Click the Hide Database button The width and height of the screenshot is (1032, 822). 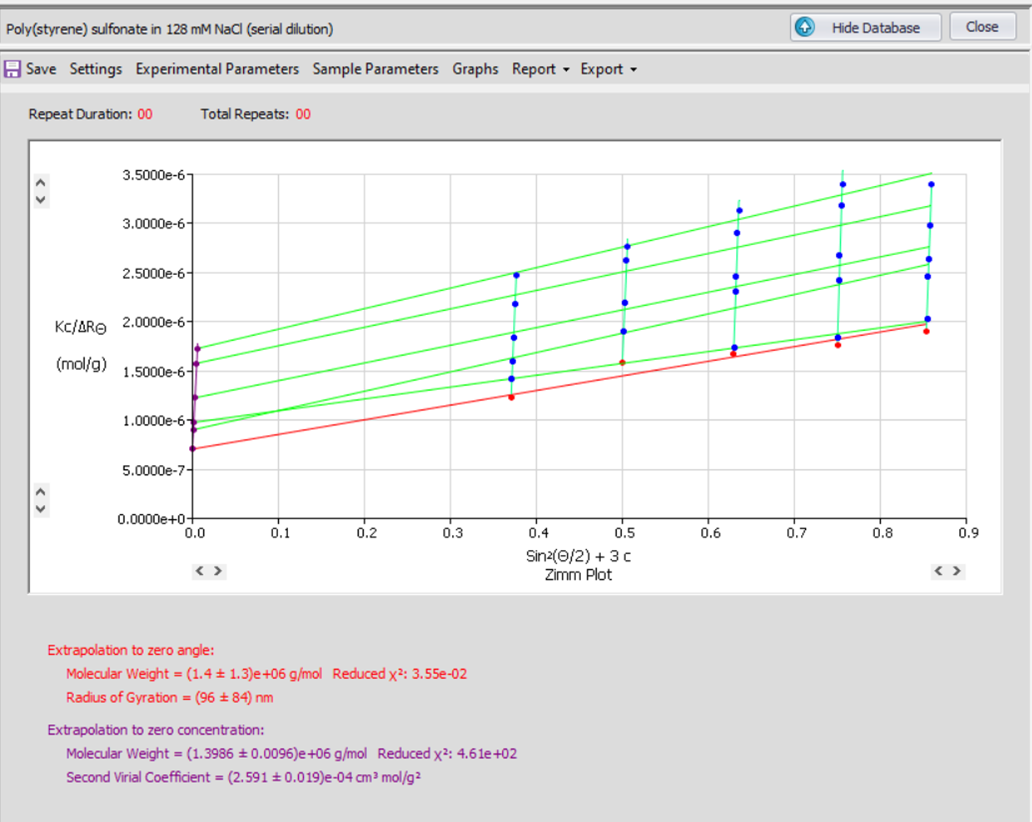tap(875, 27)
